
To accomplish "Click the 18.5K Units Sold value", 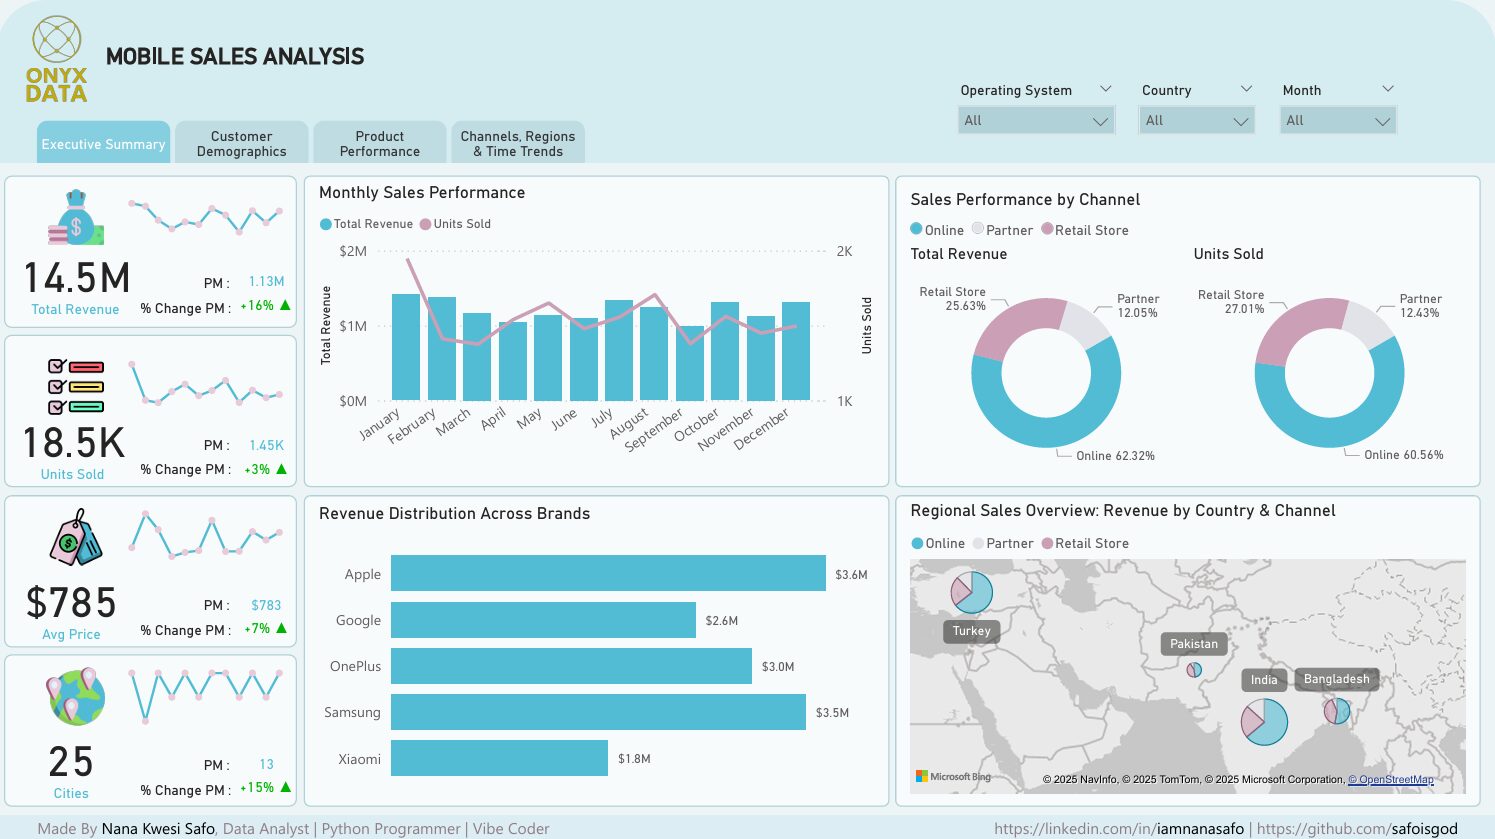I will coord(73,443).
